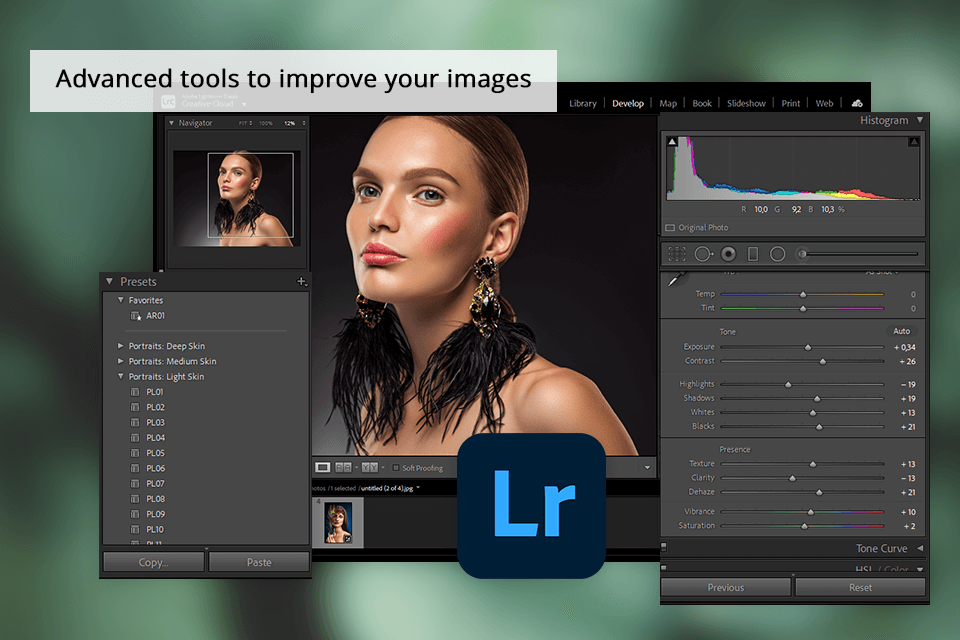This screenshot has width=960, height=640.
Task: Click the add preset plus icon
Action: pos(301,282)
